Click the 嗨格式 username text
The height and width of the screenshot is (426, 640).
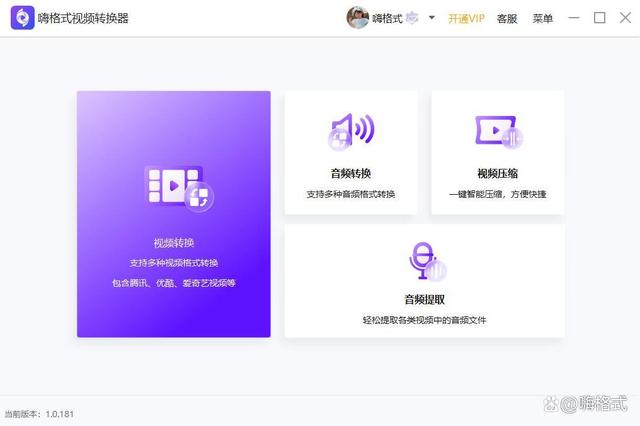(x=387, y=18)
